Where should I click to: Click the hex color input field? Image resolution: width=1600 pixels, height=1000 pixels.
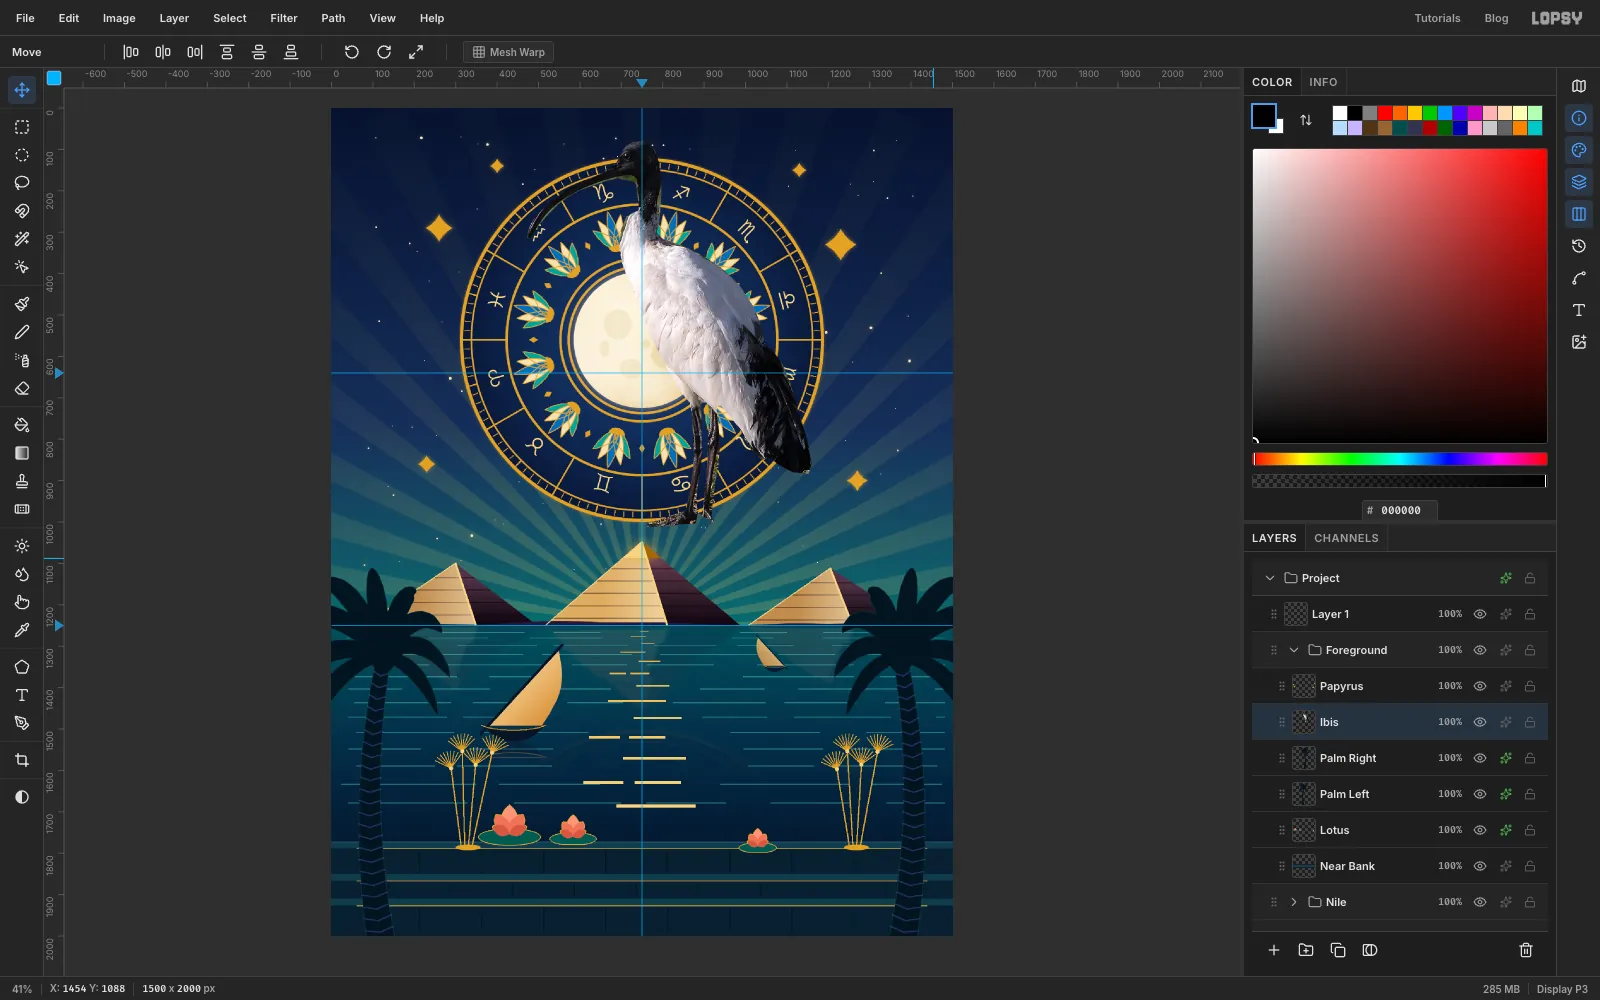[1400, 510]
